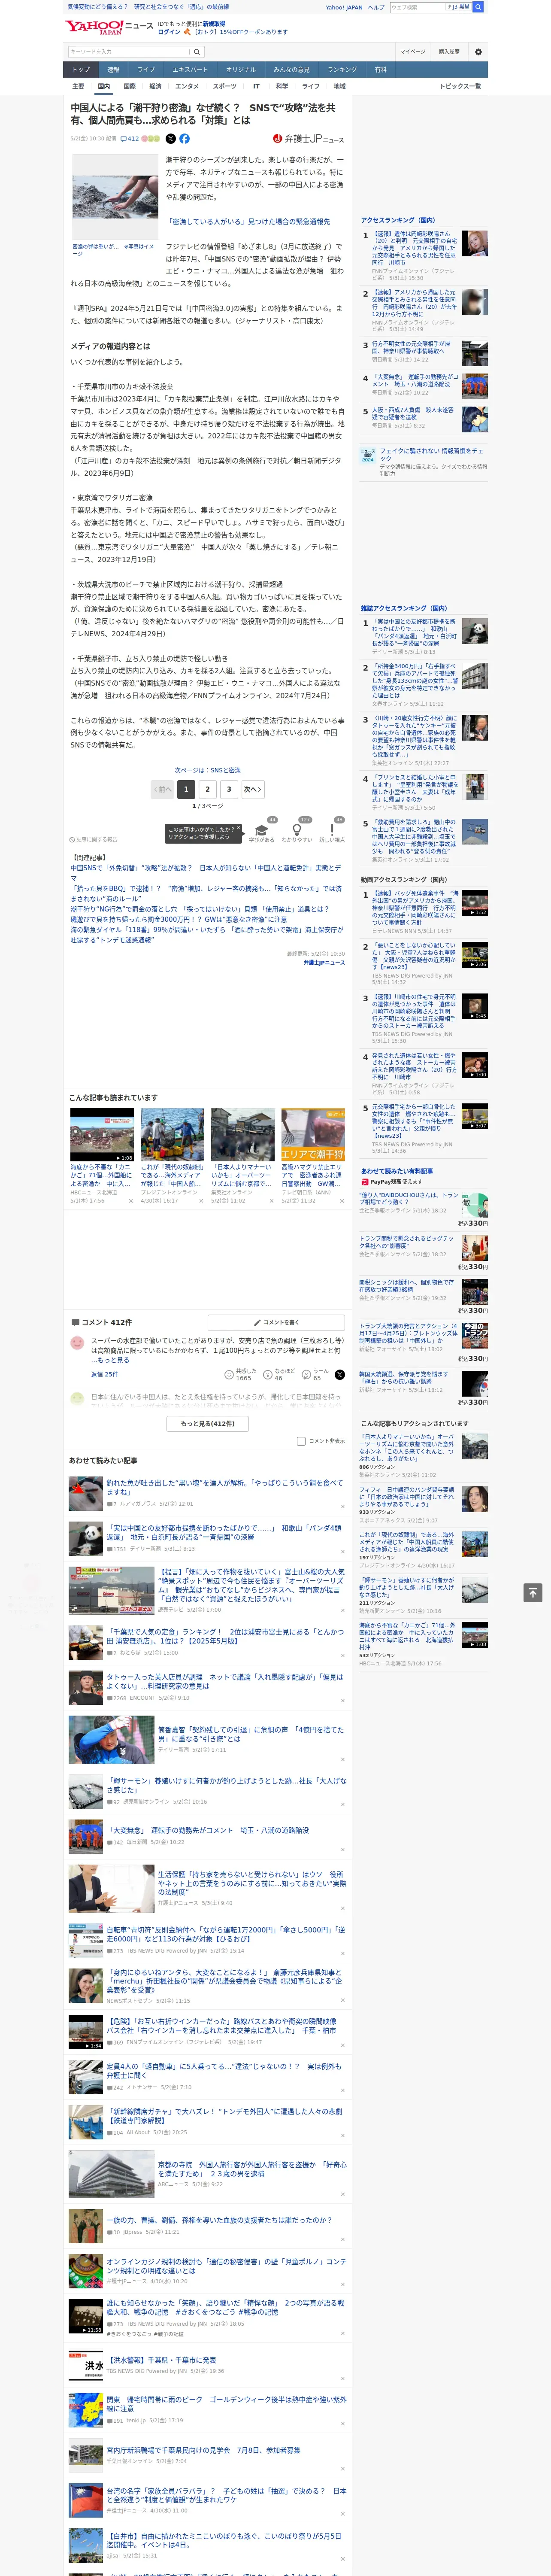The height and width of the screenshot is (2576, 551).
Task: Open the エリアで潮干狩り recommended article thumbnail
Action: [312, 1134]
